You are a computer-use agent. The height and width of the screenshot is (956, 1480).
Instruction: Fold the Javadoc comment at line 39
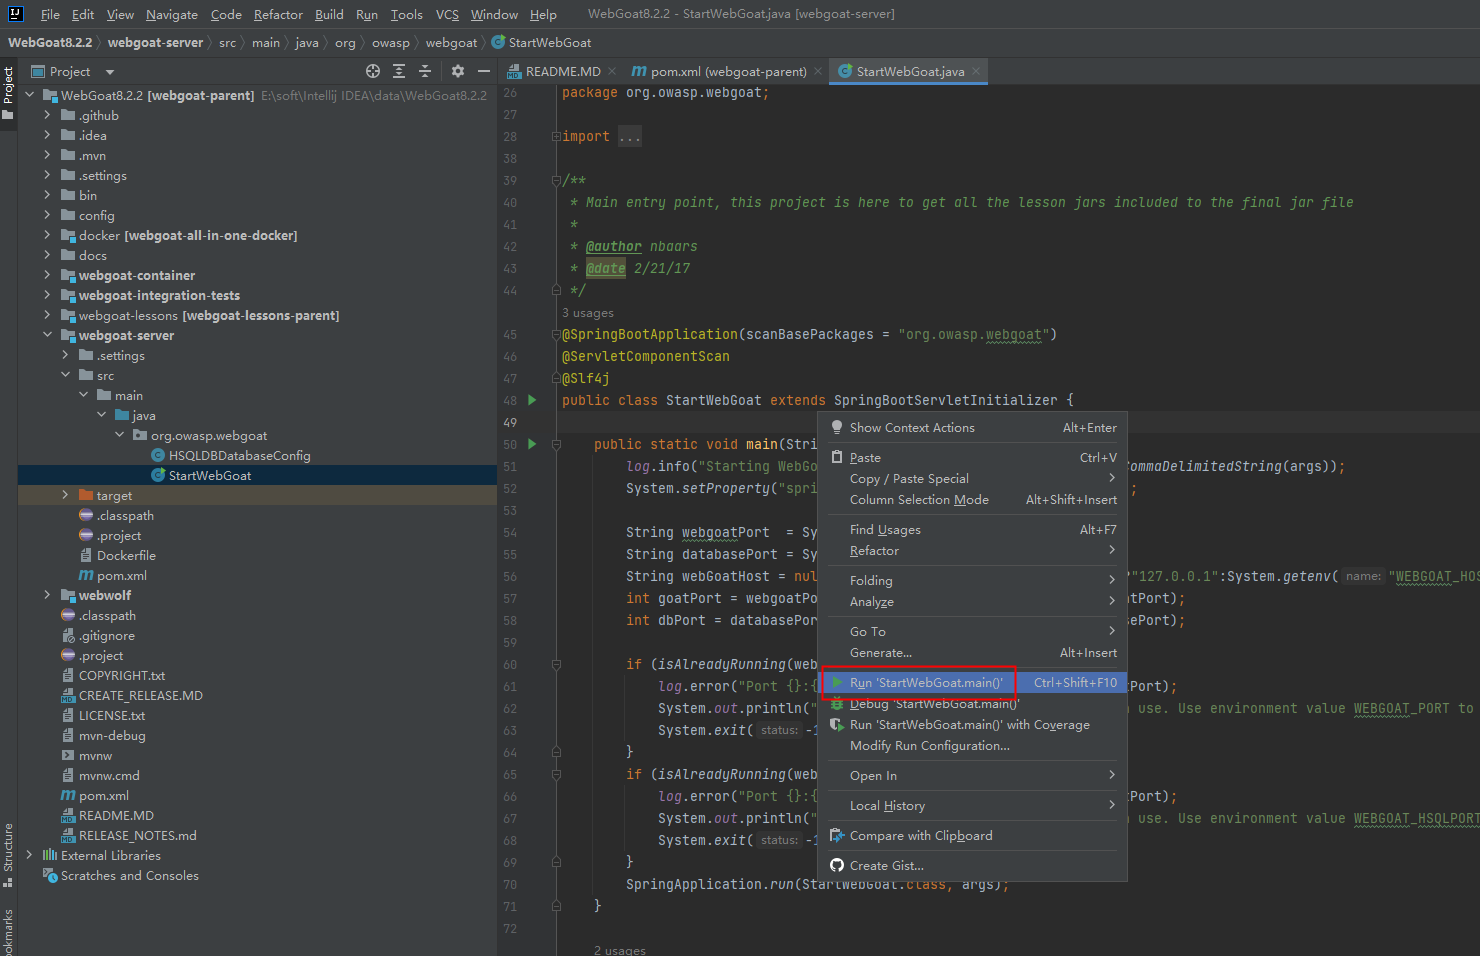pos(556,180)
